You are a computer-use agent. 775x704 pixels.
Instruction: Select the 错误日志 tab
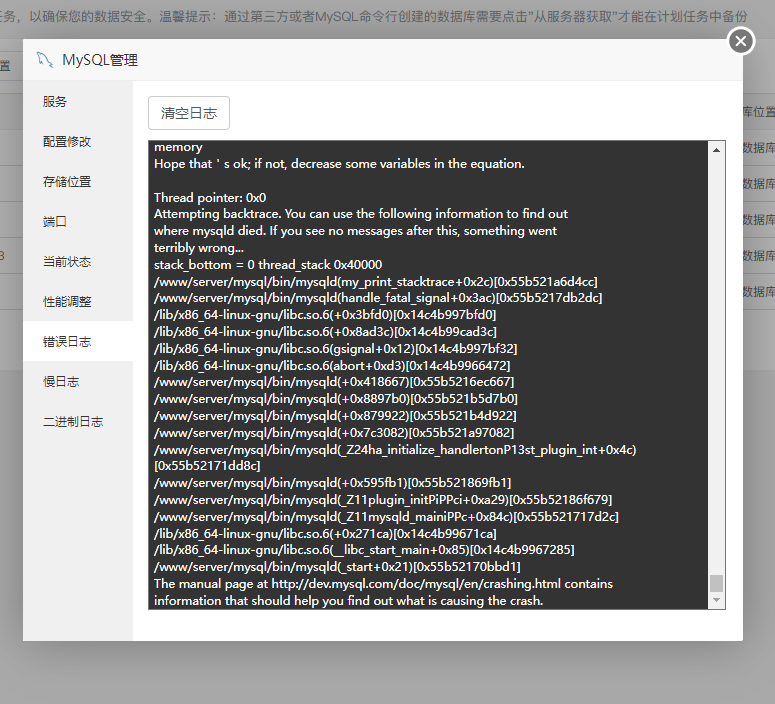click(x=78, y=341)
